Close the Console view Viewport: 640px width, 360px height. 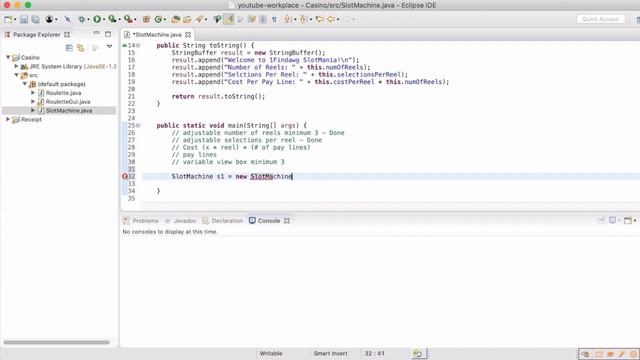287,220
